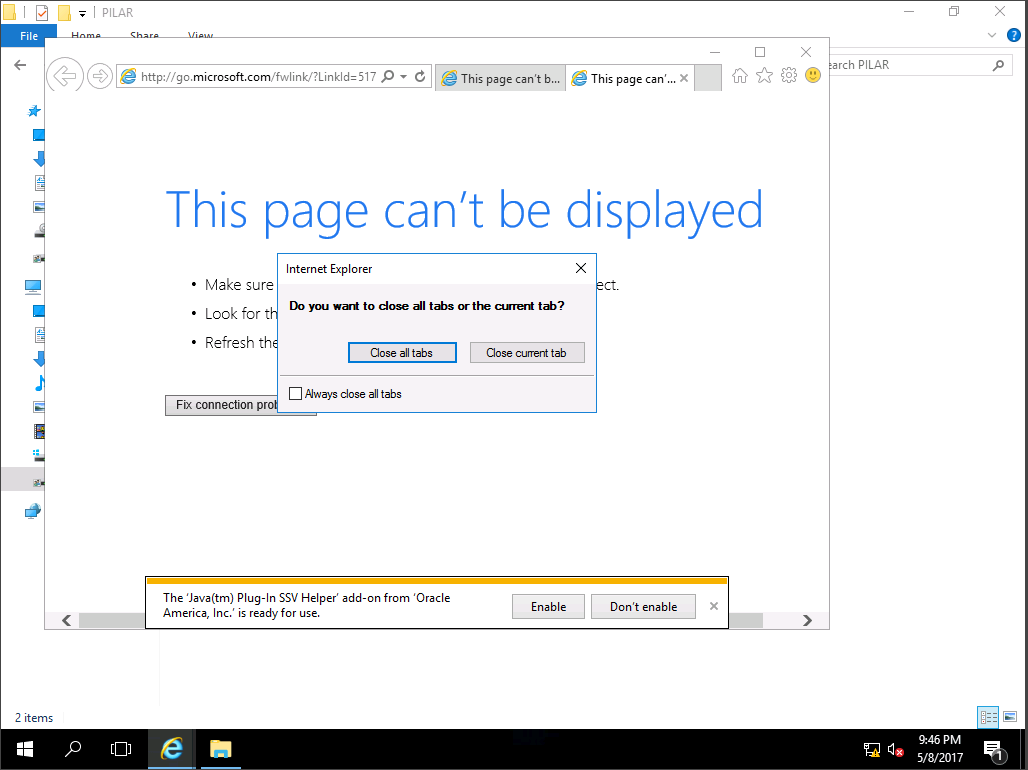Open the View ribbon tab
The image size is (1028, 770).
[x=200, y=34]
